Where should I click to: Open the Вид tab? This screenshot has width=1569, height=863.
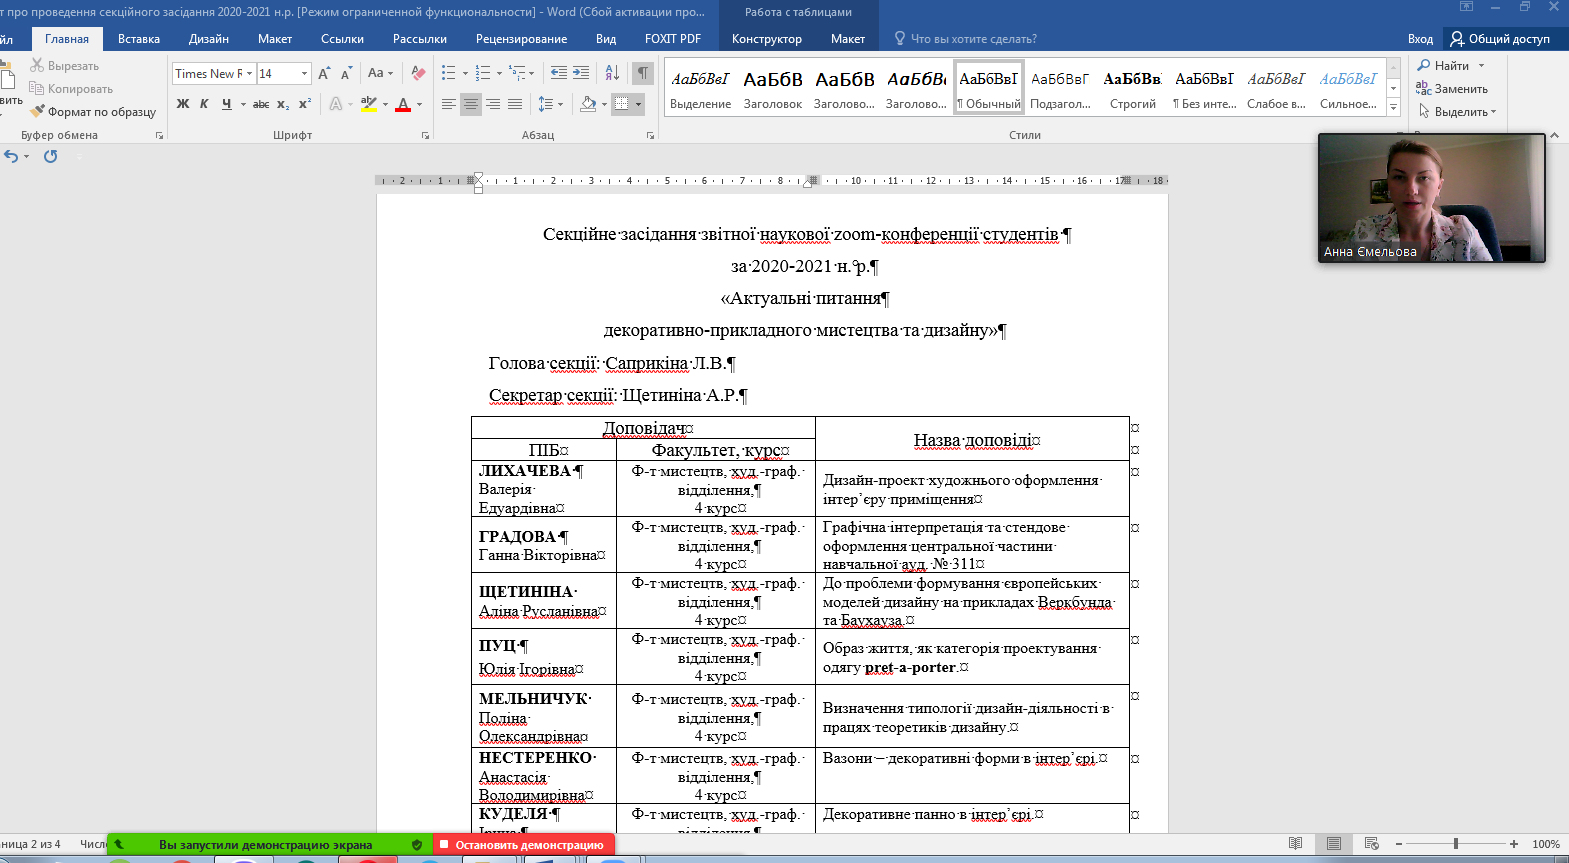click(x=606, y=39)
